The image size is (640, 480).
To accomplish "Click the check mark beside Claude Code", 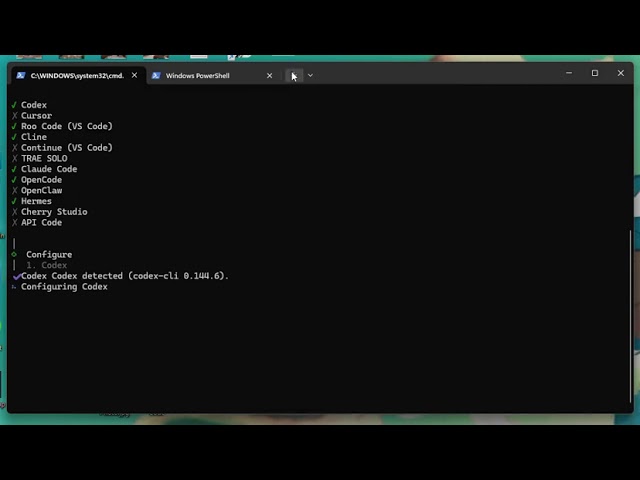I will pos(14,169).
